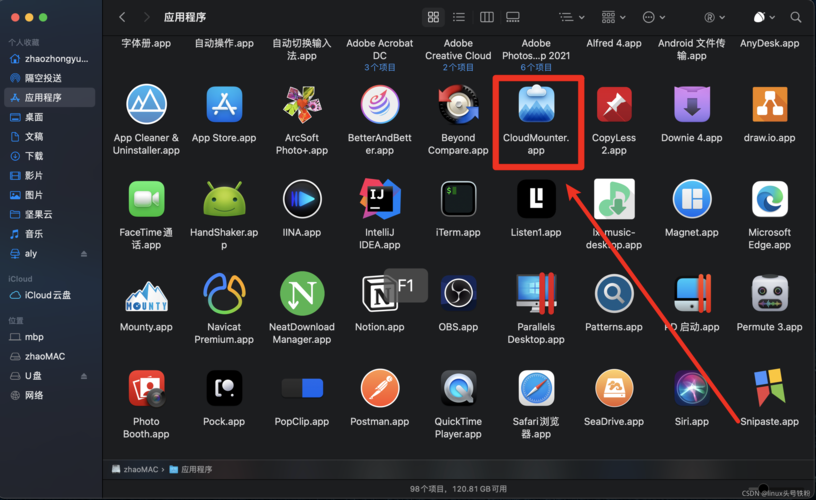Open Snipaste.app icon
The width and height of the screenshot is (816, 500).
click(770, 387)
